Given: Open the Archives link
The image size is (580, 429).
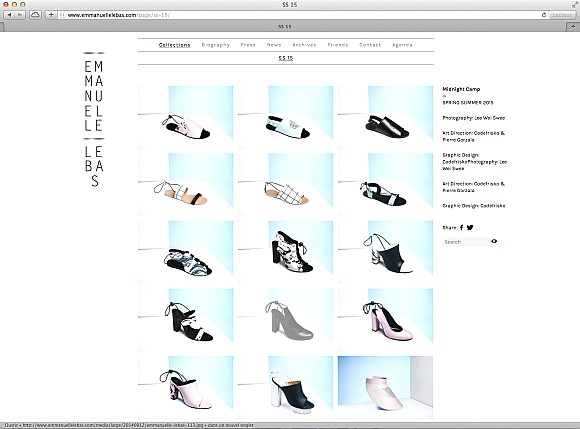Looking at the screenshot, I should click(x=304, y=45).
